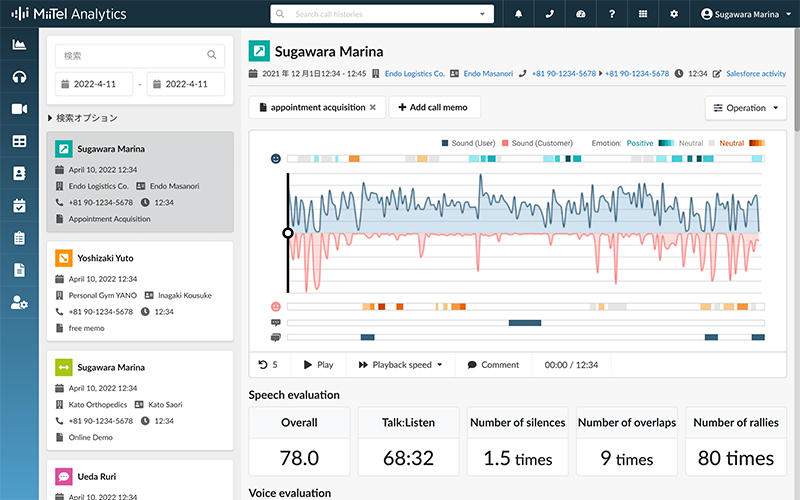Open the document sidebar icon
This screenshot has height=500, width=800.
pos(19,270)
